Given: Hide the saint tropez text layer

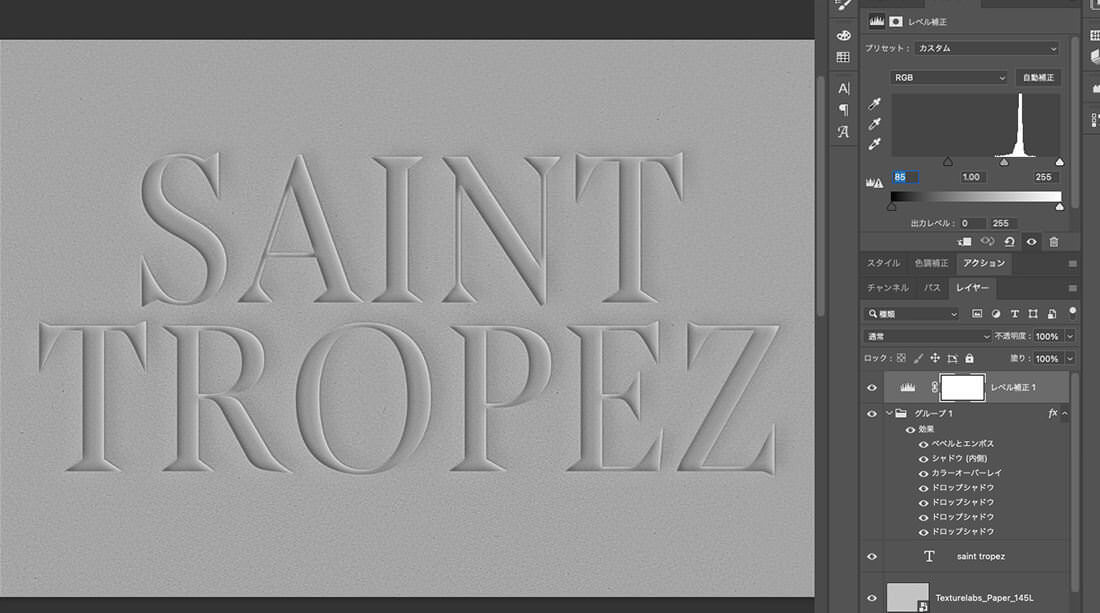Looking at the screenshot, I should click(872, 556).
